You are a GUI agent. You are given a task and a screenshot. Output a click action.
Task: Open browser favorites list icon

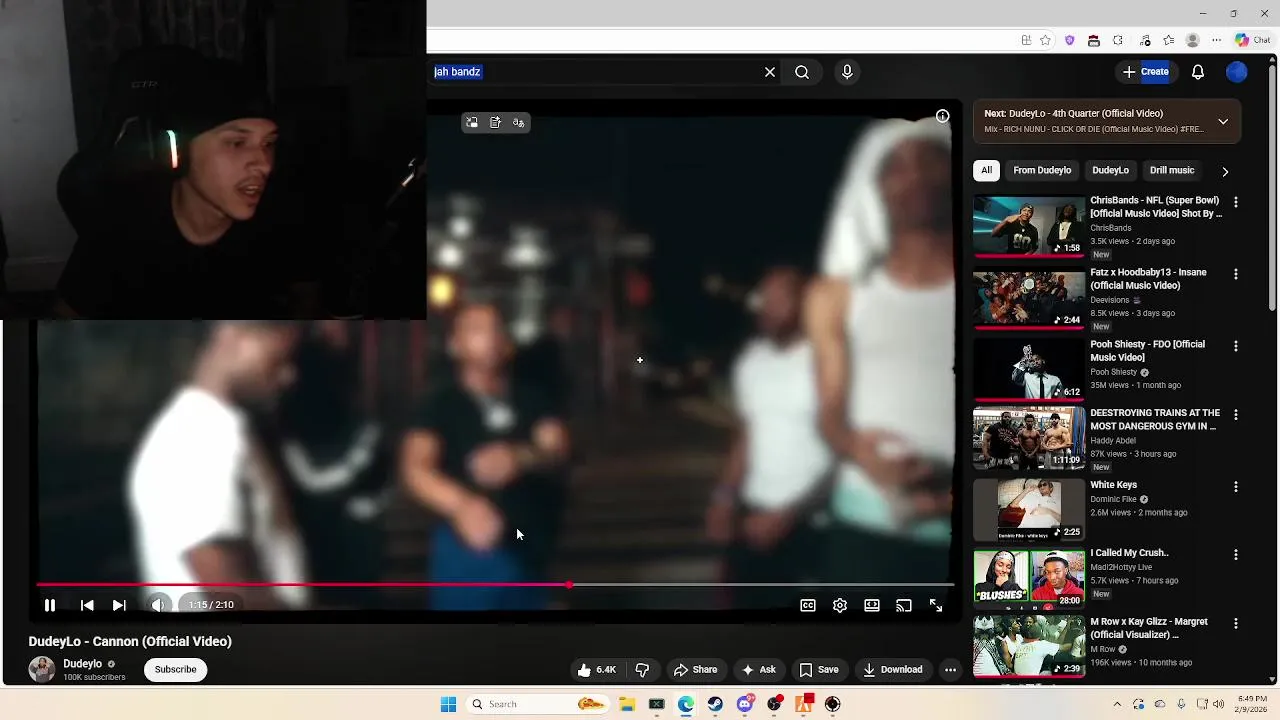(x=1168, y=40)
